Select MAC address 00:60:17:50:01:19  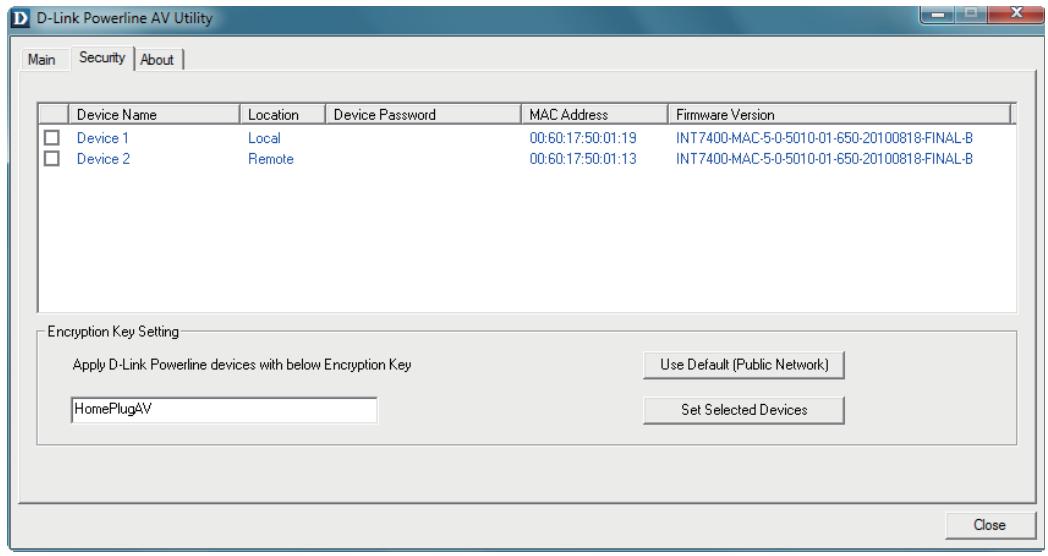[x=583, y=138]
